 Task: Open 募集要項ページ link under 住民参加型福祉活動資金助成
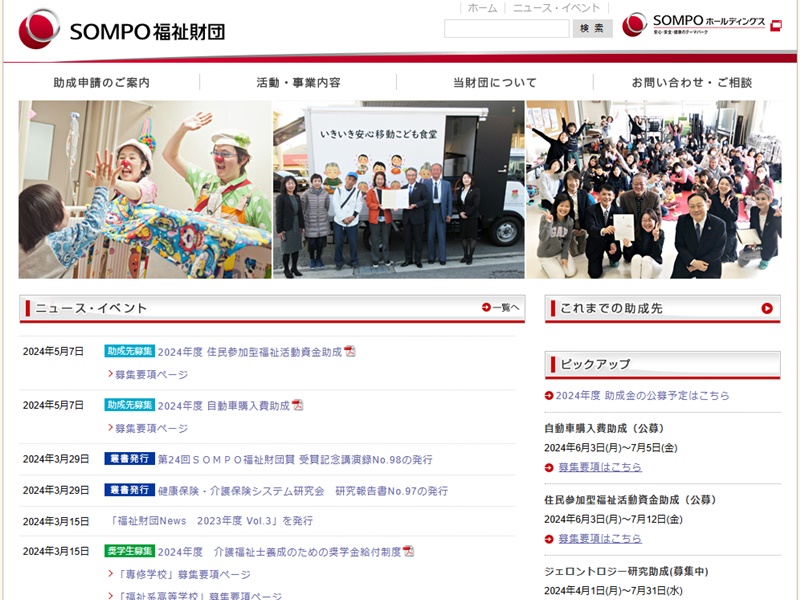pyautogui.click(x=152, y=374)
